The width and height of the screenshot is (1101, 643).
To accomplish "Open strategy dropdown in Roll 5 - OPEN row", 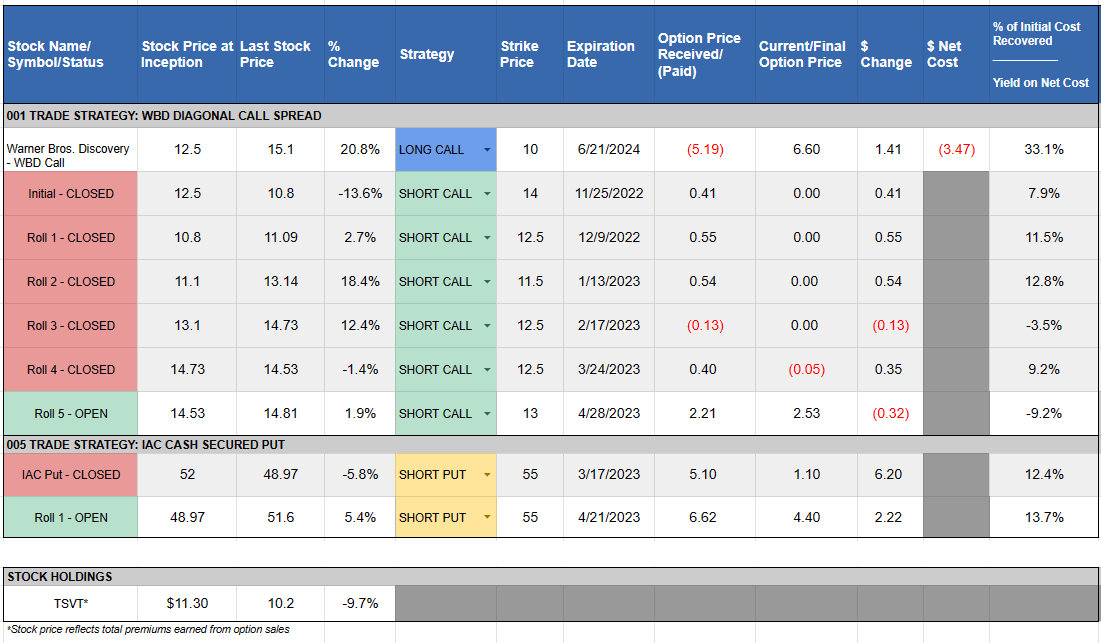I will pyautogui.click(x=487, y=413).
